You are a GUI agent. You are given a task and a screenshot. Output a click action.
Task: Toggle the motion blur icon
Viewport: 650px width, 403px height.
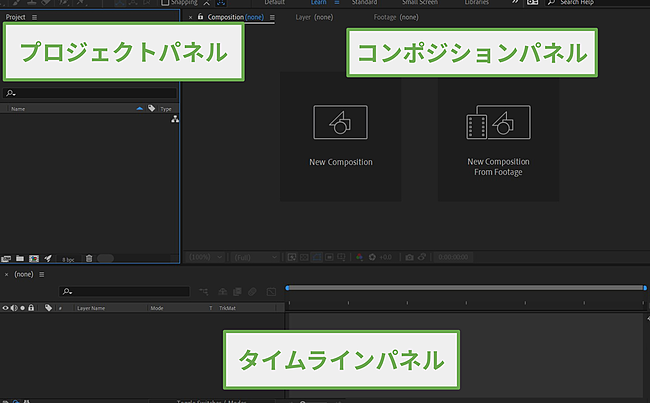252,292
